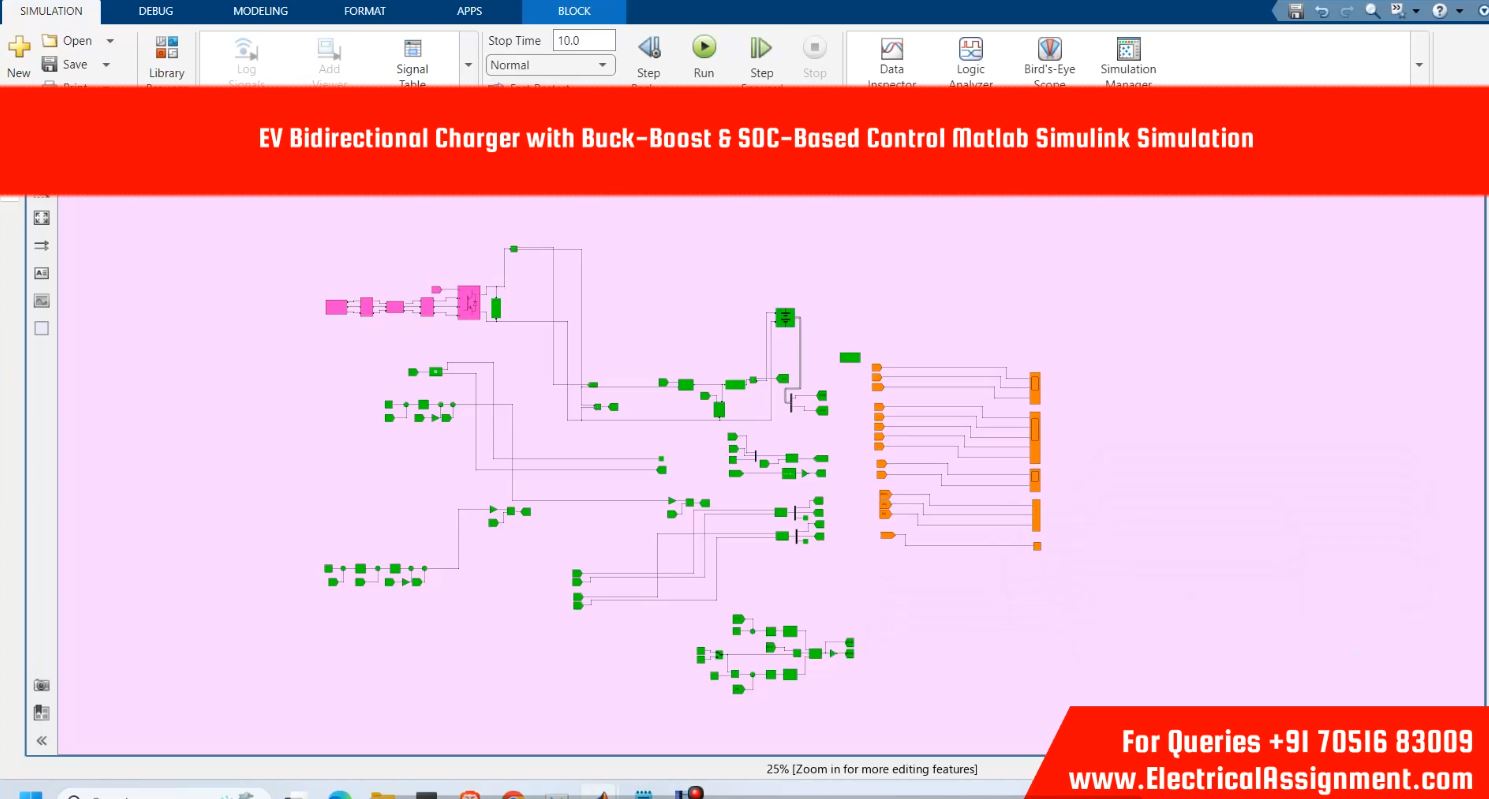Expand the Review Results gallery arrow

pyautogui.click(x=1419, y=65)
